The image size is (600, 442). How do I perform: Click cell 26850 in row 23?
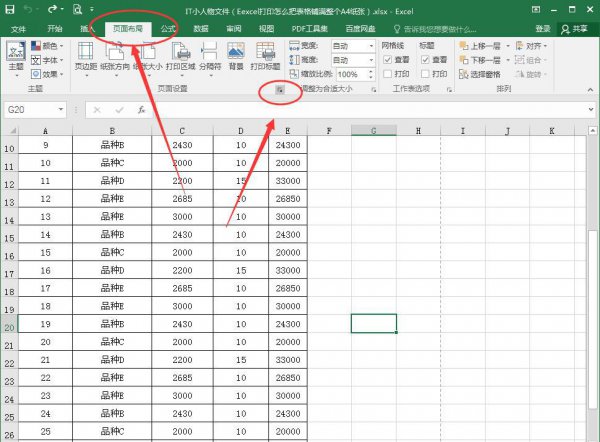[288, 378]
